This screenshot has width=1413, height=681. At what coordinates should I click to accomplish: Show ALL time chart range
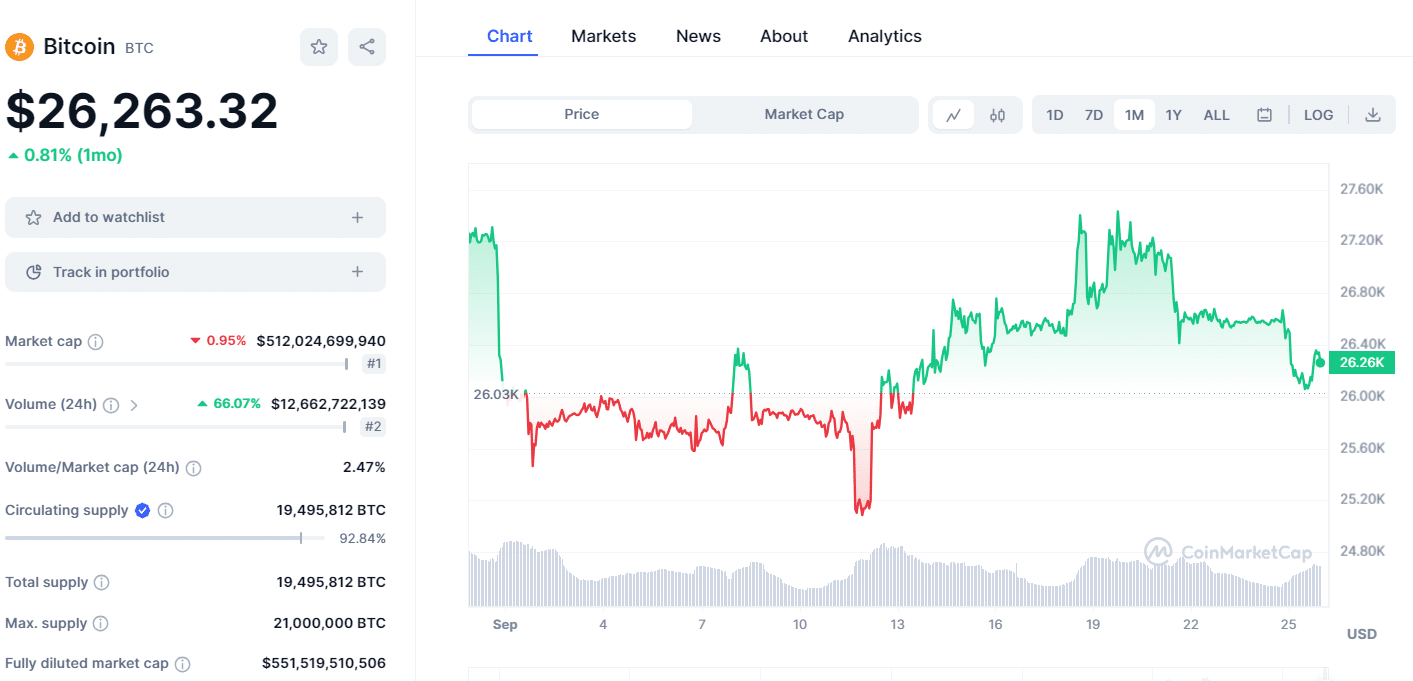(1217, 115)
